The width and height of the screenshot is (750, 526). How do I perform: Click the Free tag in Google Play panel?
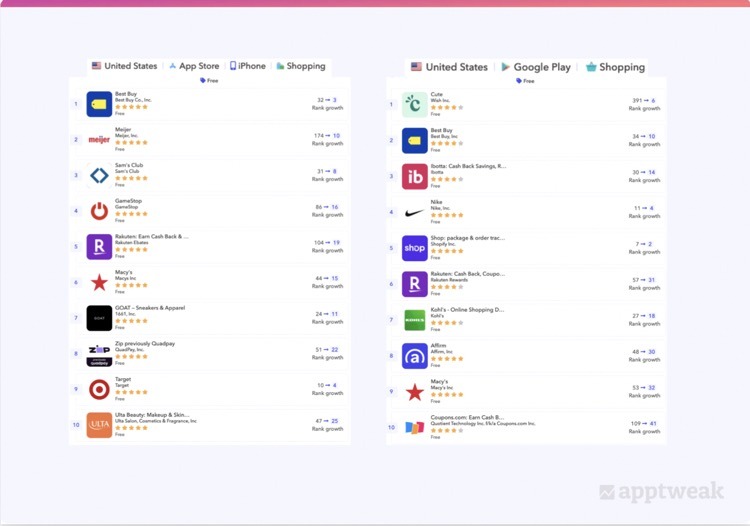pyautogui.click(x=525, y=81)
